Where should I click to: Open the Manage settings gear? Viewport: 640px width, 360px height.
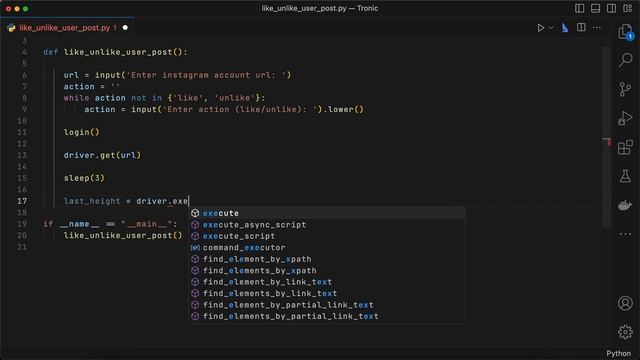click(x=625, y=332)
